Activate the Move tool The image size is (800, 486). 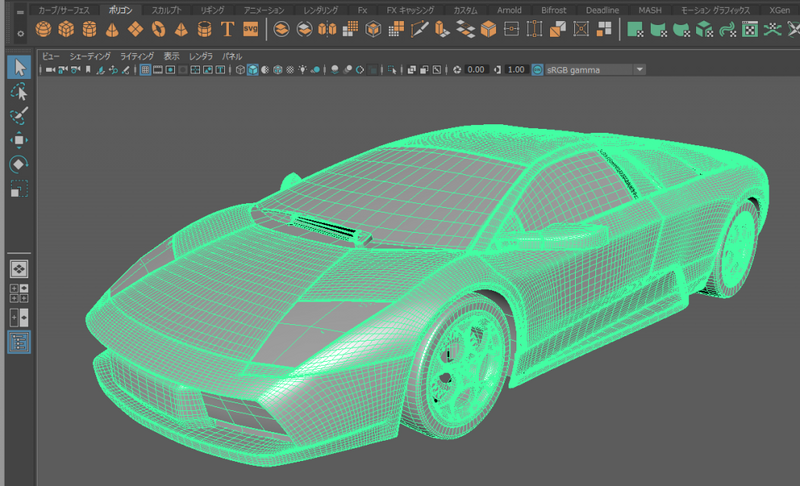(x=19, y=140)
